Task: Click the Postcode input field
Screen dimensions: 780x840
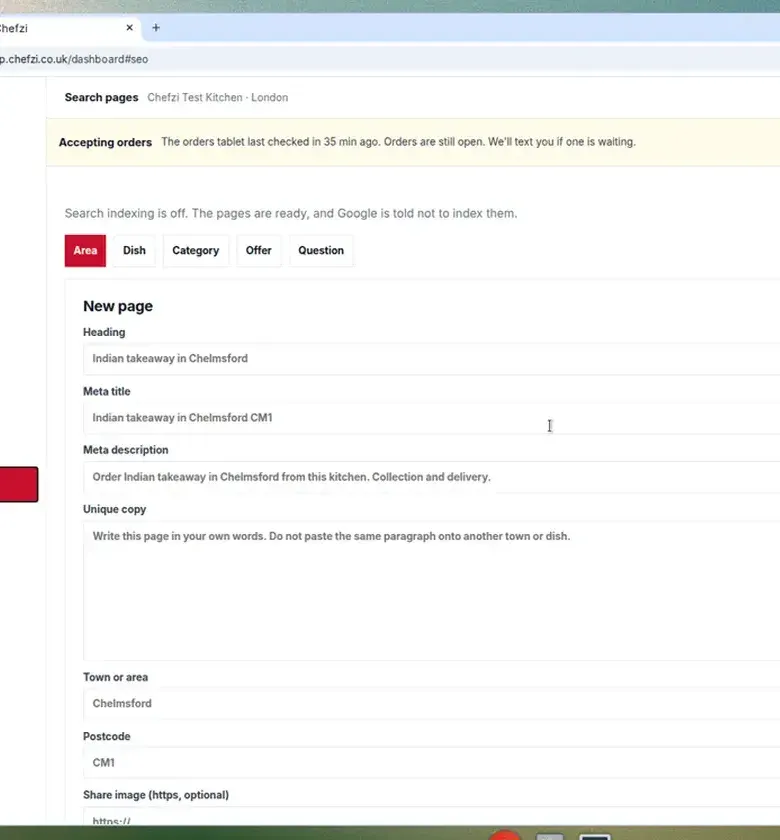Action: tap(431, 762)
